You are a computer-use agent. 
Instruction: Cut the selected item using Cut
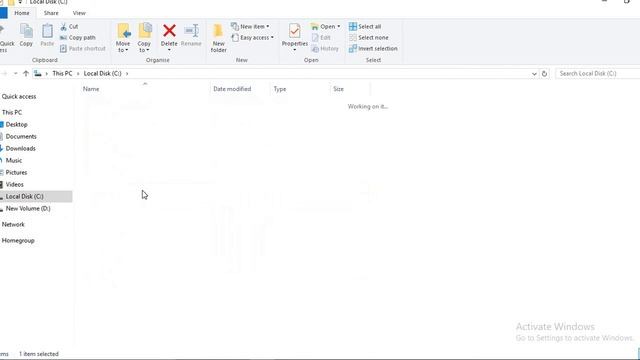pyautogui.click(x=69, y=27)
